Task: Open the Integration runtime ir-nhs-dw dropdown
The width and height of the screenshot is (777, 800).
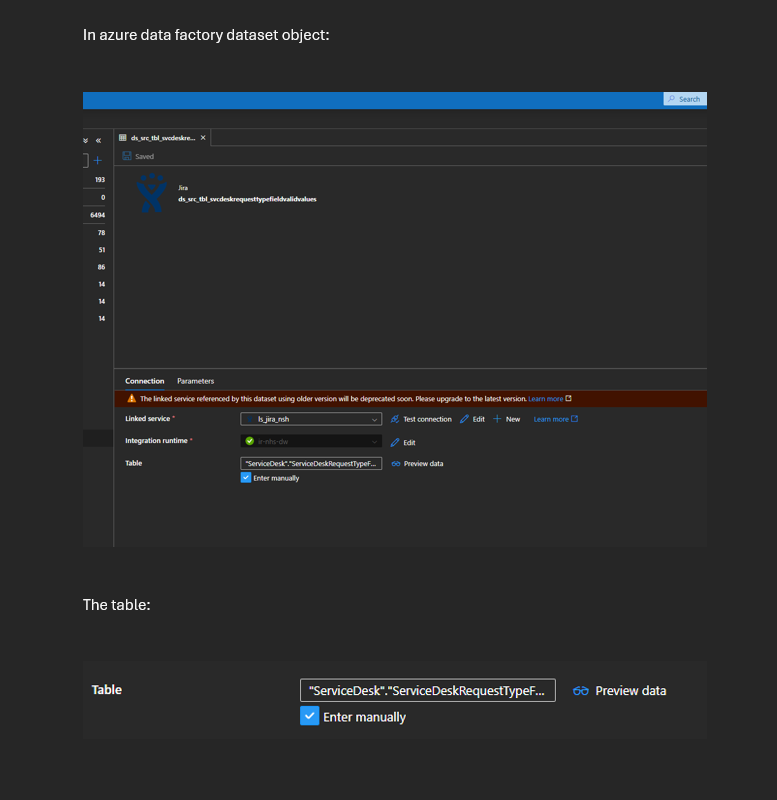Action: coord(311,441)
